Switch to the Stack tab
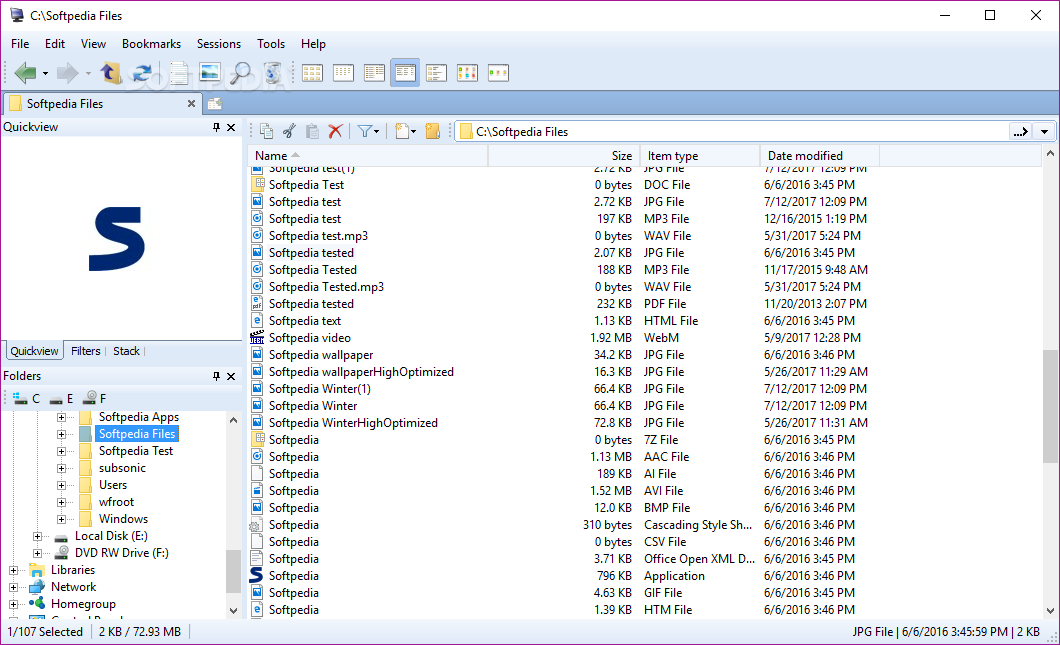The image size is (1060, 645). [x=126, y=351]
